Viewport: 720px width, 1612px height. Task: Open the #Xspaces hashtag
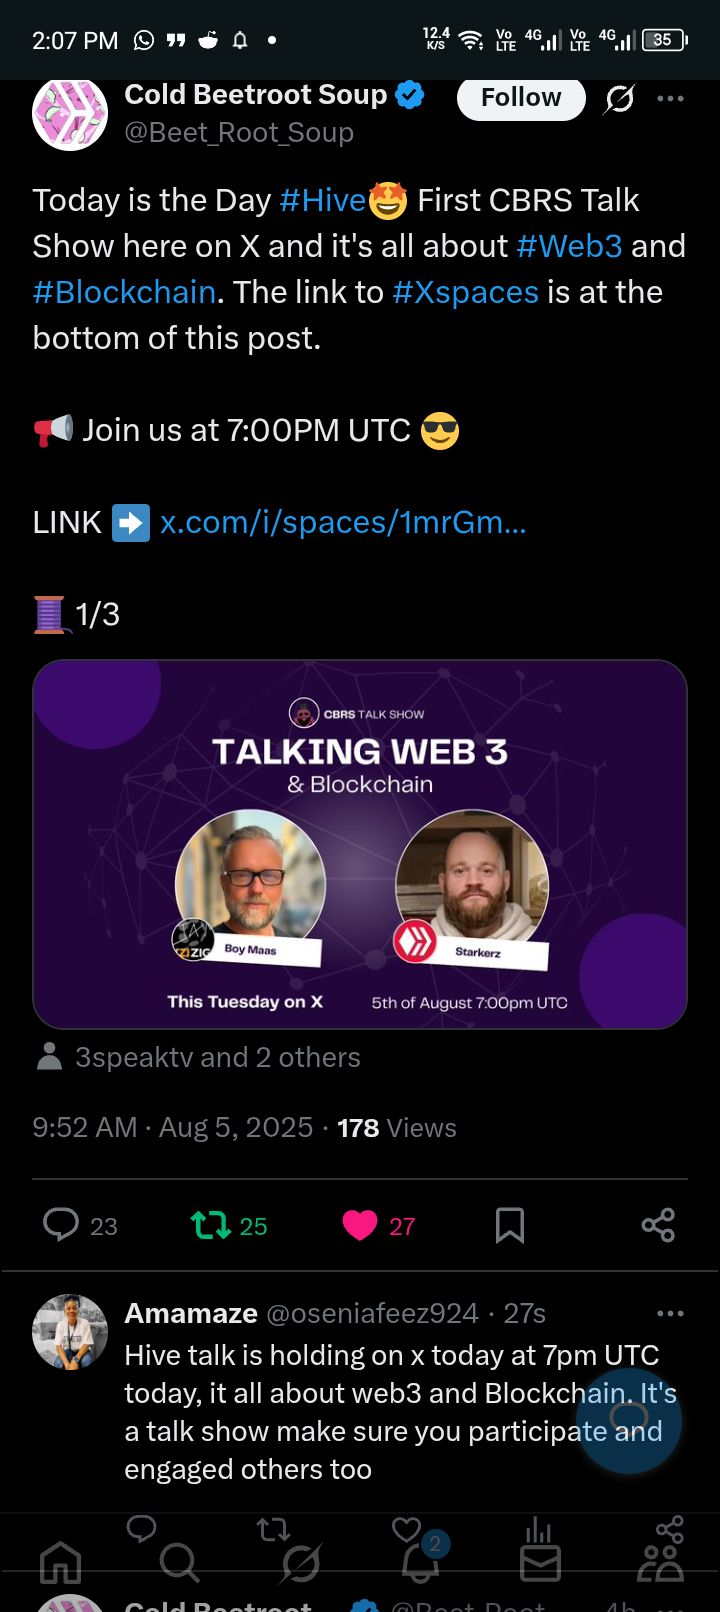click(466, 292)
